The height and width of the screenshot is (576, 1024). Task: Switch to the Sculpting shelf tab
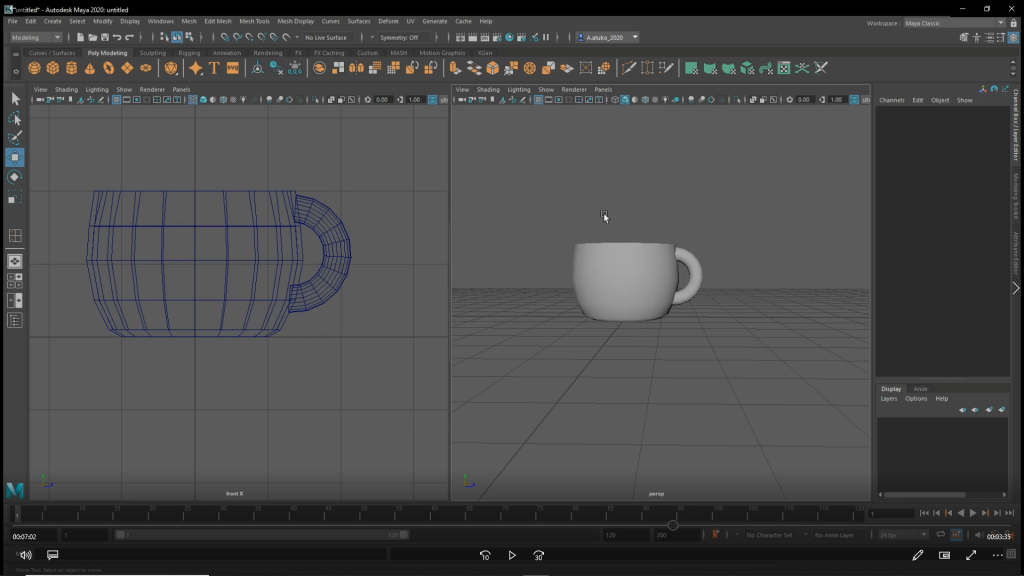(153, 53)
